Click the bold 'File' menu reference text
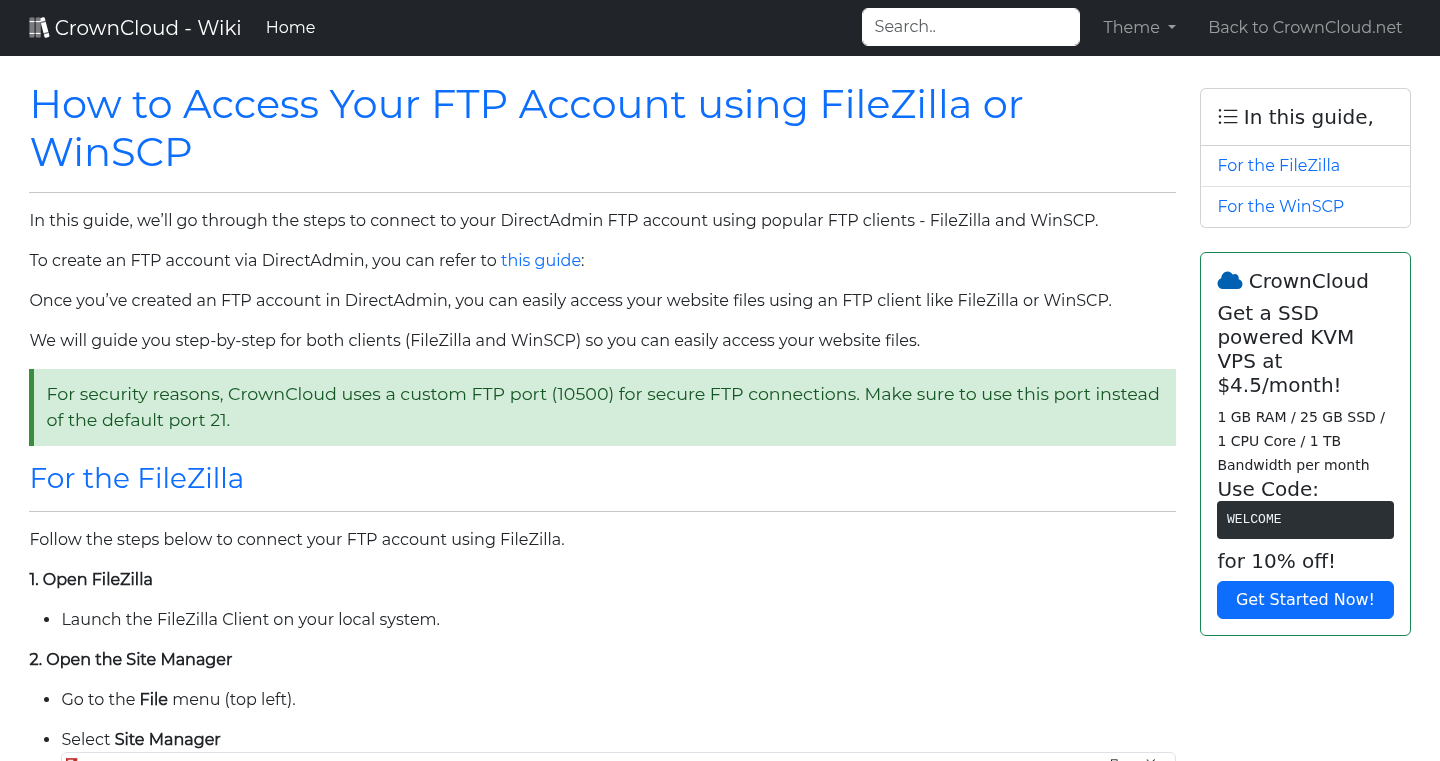This screenshot has width=1440, height=761. (x=153, y=699)
